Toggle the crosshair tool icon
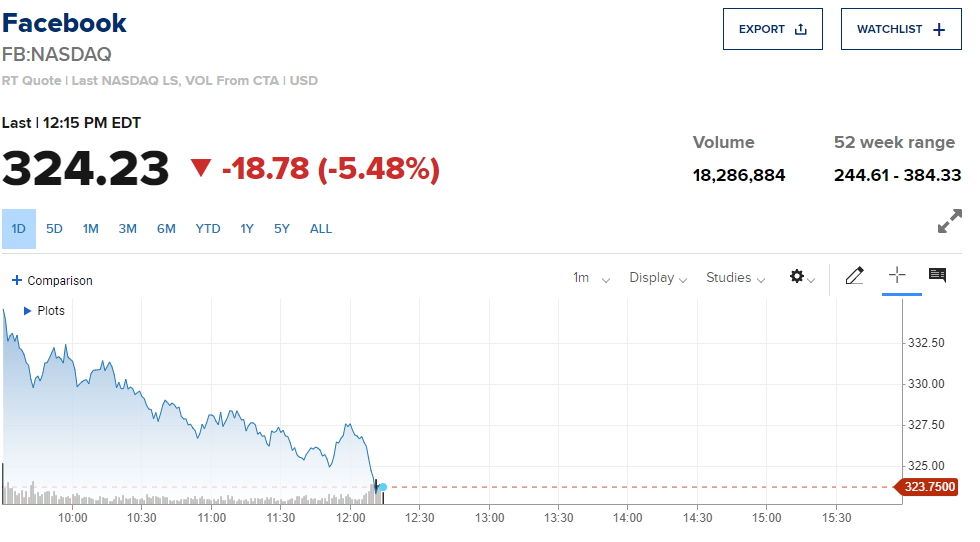 [896, 276]
